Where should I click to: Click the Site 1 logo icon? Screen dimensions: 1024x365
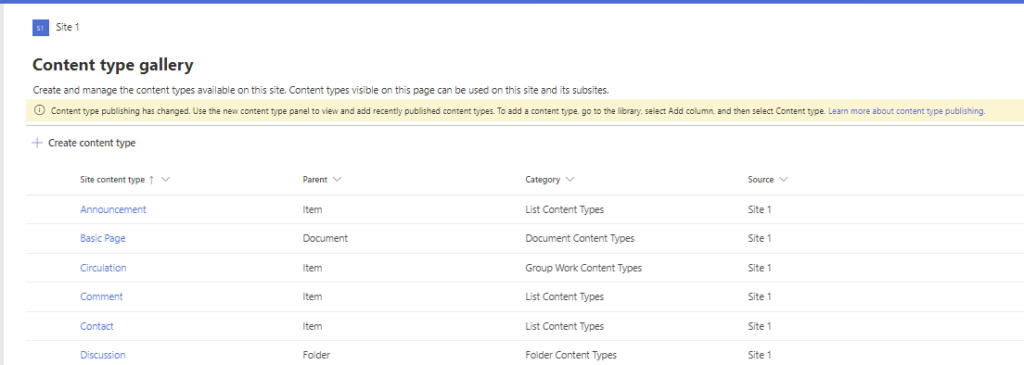point(40,28)
